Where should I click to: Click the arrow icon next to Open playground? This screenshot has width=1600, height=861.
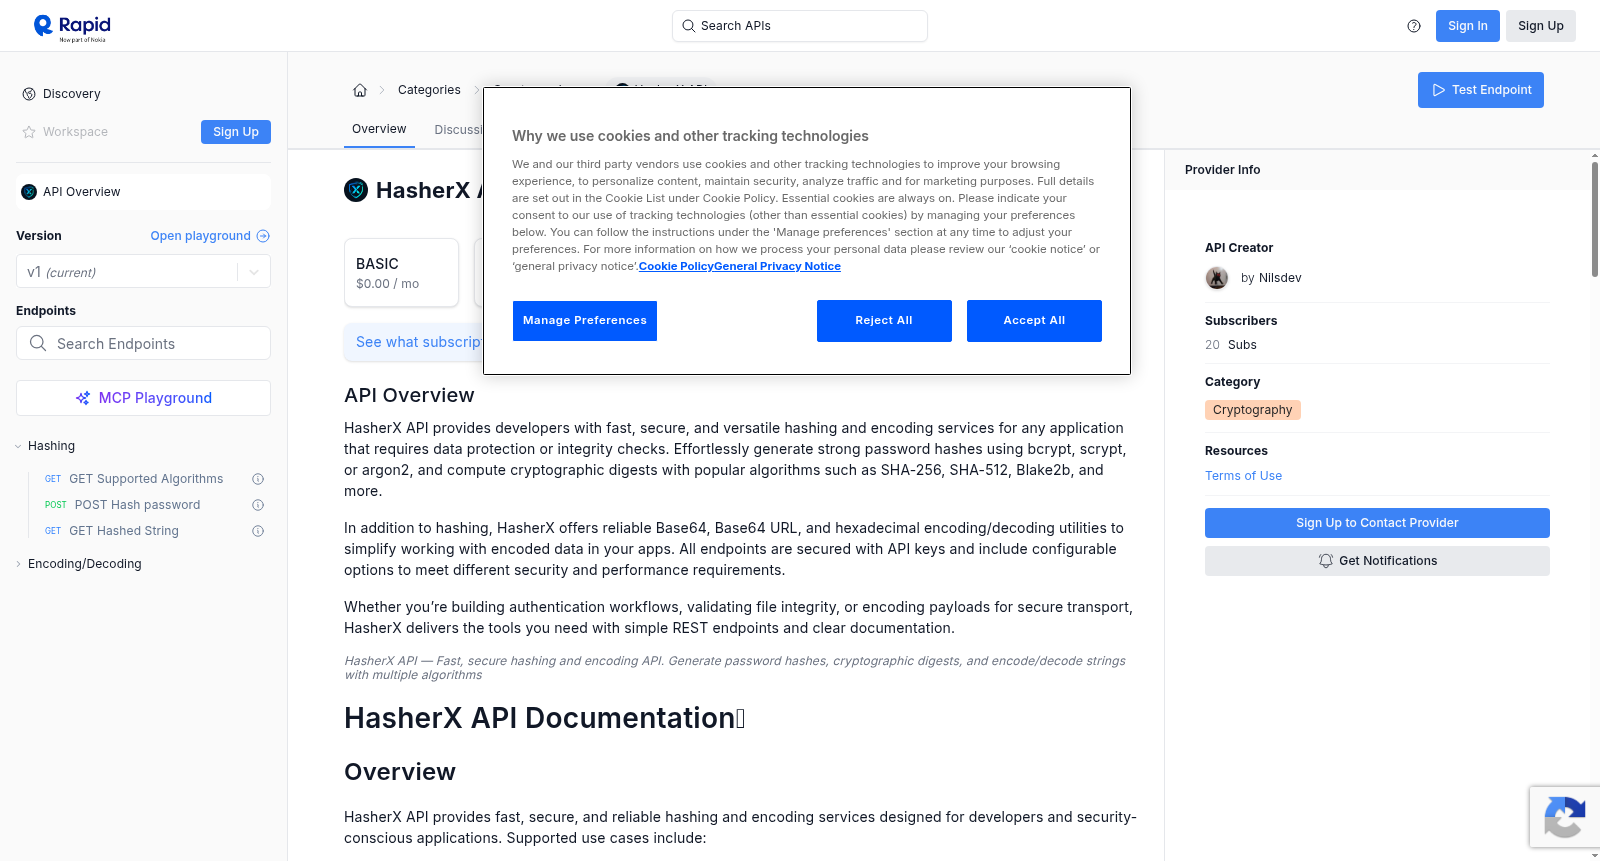[x=263, y=236]
